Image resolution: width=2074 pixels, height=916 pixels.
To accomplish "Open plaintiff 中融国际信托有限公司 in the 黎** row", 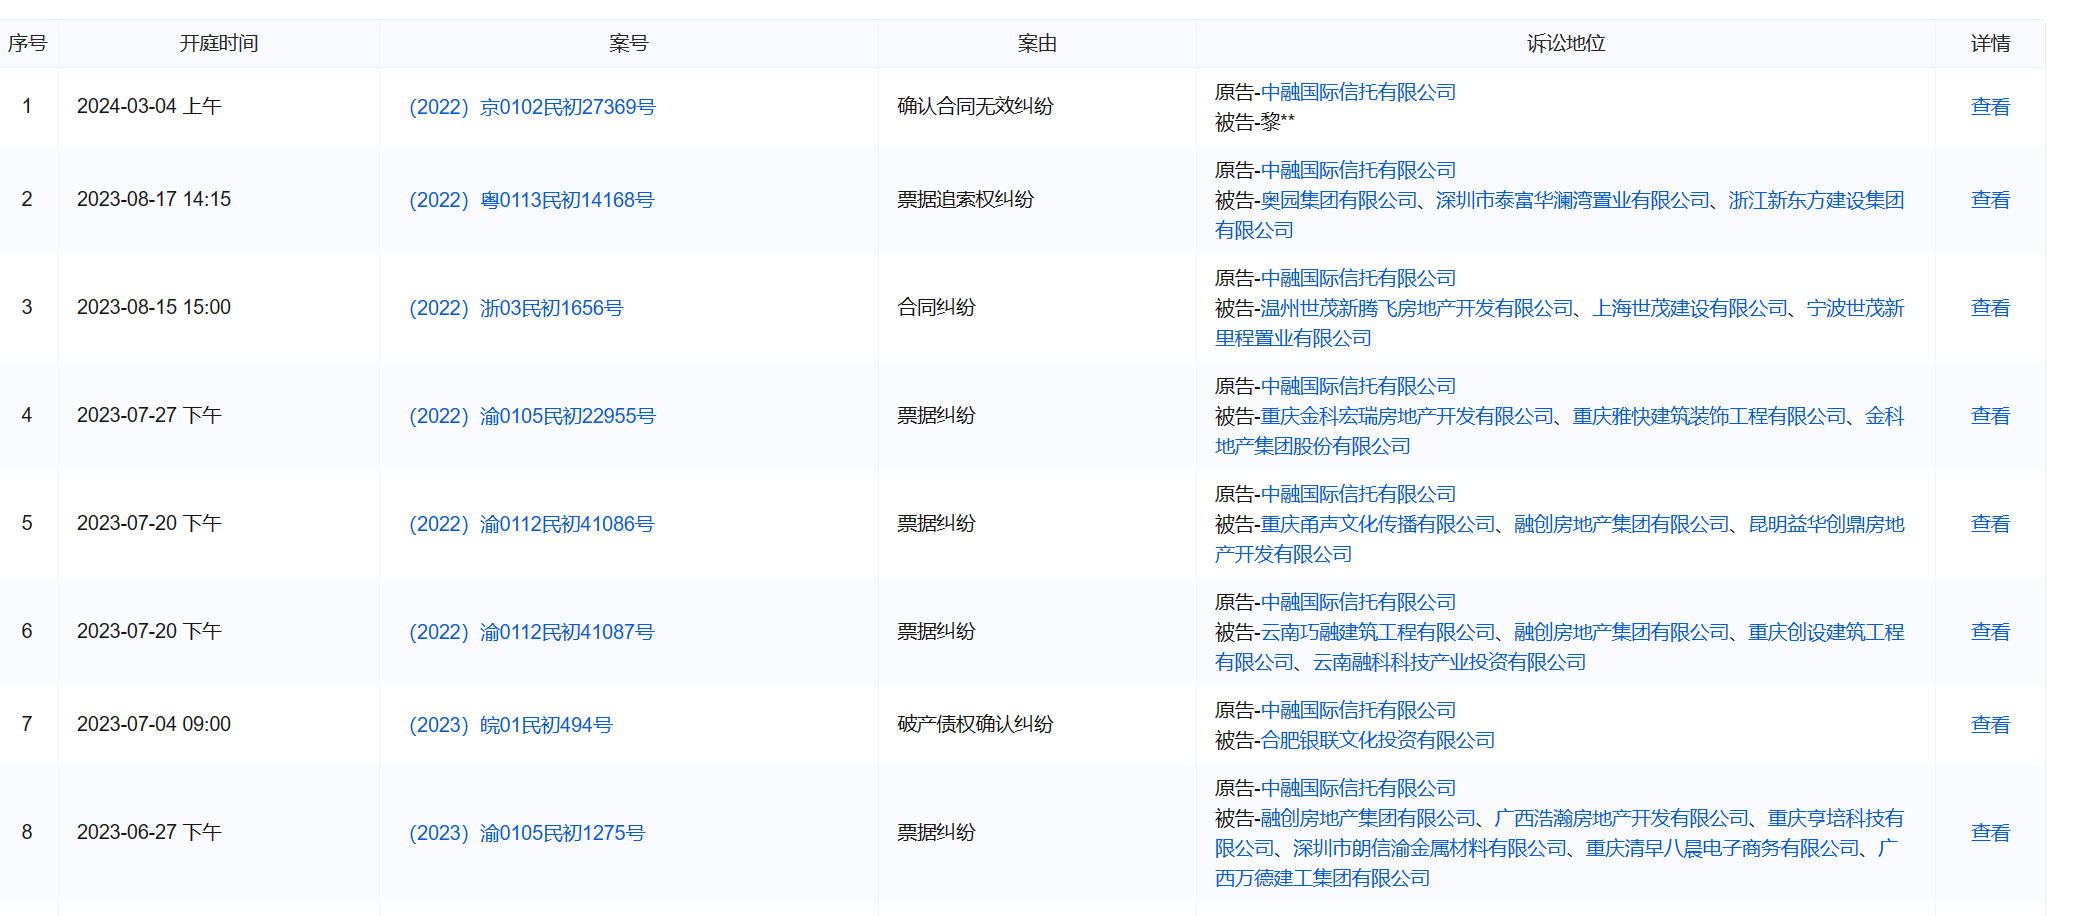I will tap(1358, 92).
